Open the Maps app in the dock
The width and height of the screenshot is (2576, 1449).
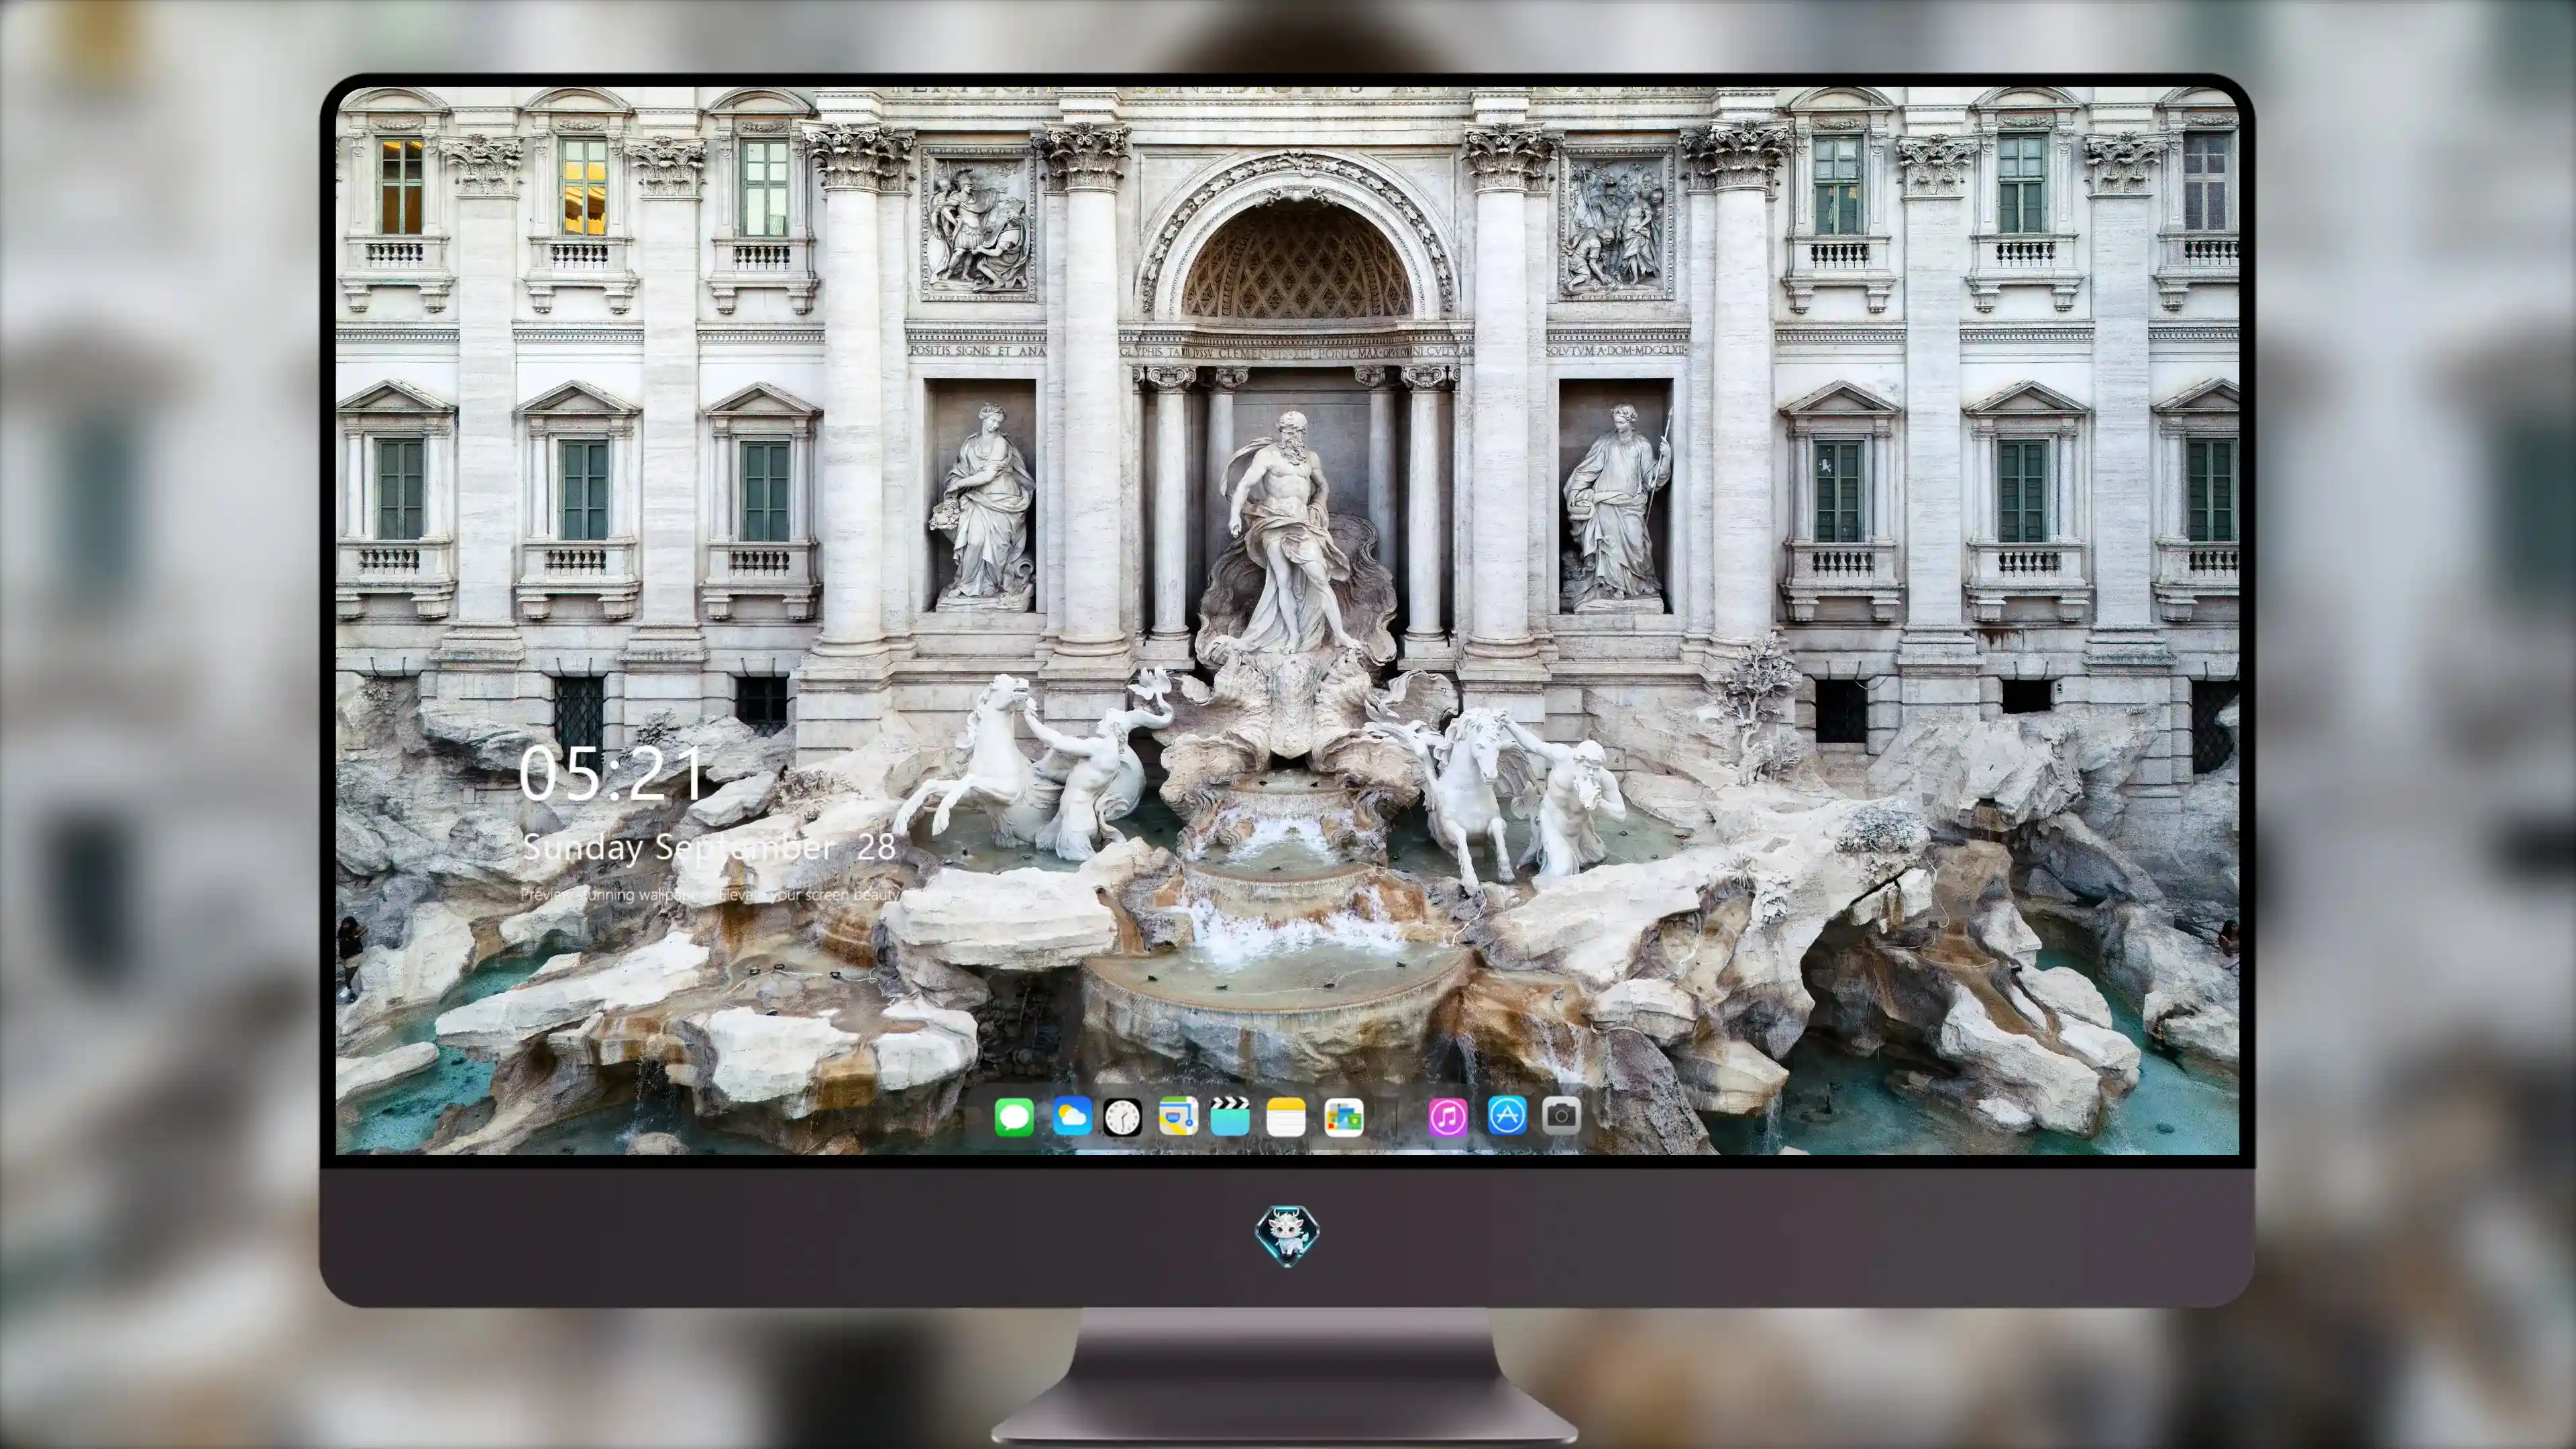point(1178,1117)
